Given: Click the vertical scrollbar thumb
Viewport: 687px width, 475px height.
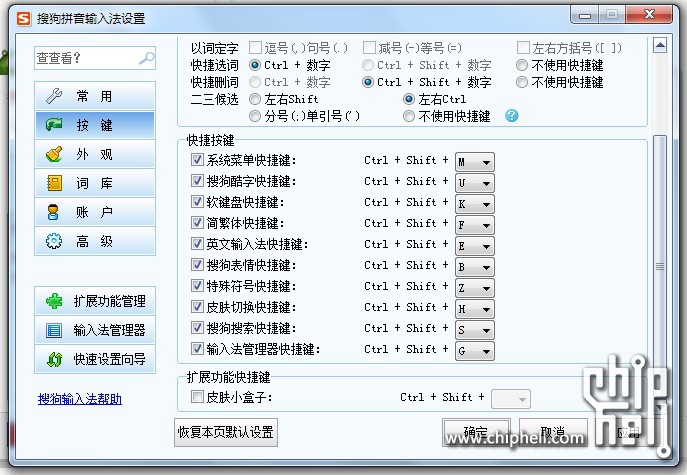Looking at the screenshot, I should coord(660,266).
